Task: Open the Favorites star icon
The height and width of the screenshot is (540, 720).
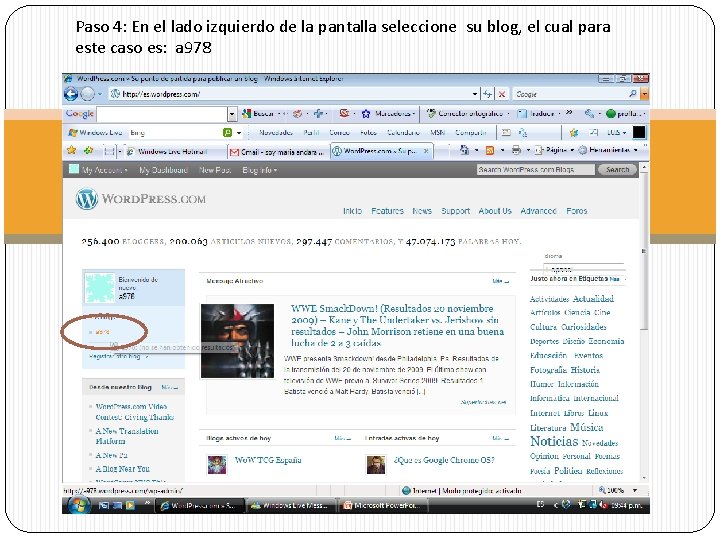Action: coord(71,150)
